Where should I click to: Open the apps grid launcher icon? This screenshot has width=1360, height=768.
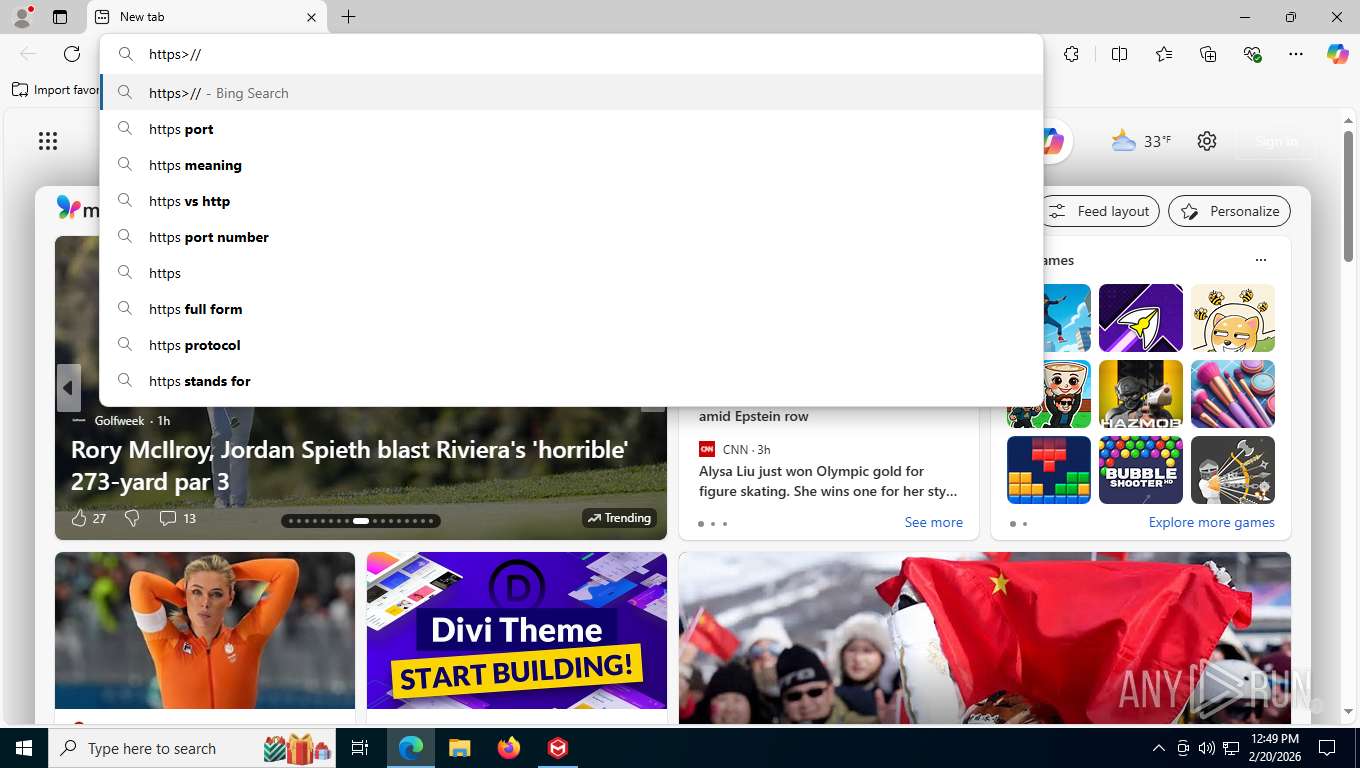click(x=48, y=141)
